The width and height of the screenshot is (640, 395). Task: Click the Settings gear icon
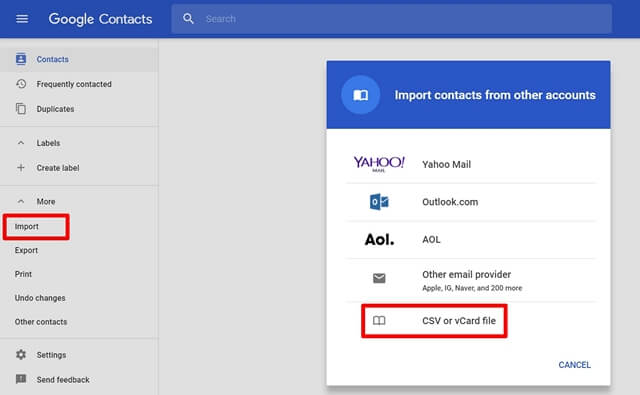tap(21, 355)
